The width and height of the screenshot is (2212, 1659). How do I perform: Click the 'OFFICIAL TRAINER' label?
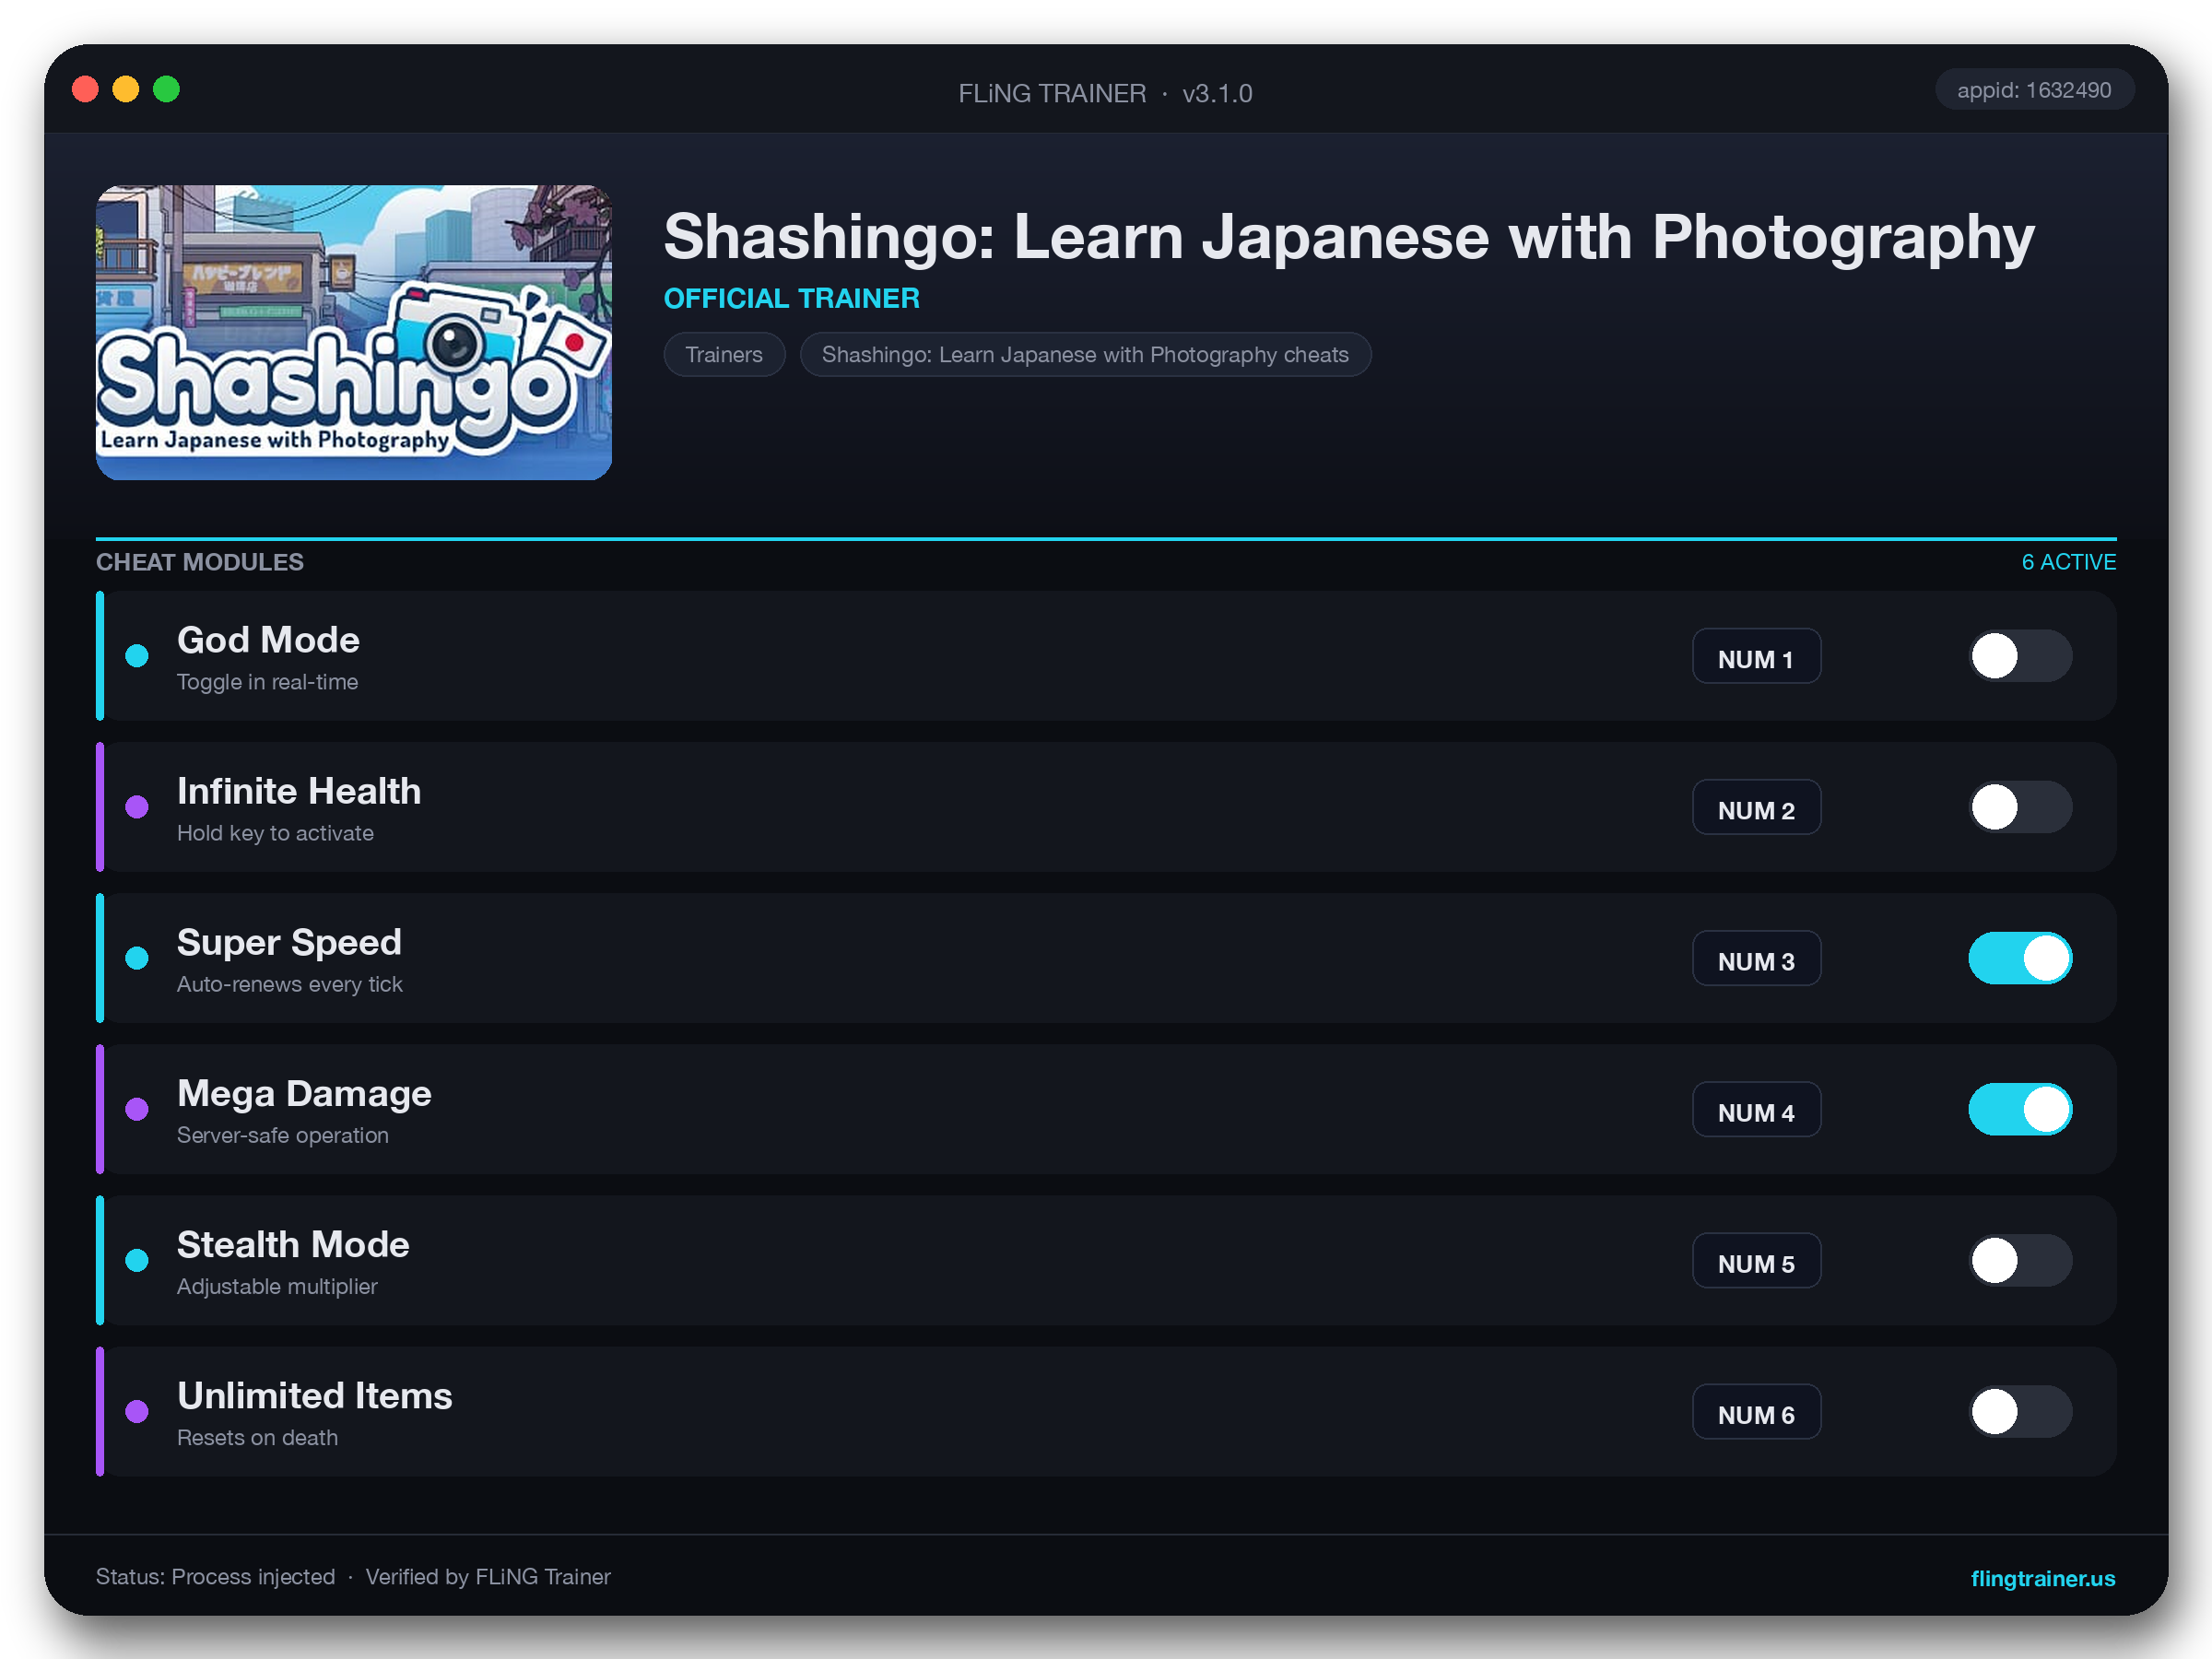pyautogui.click(x=792, y=298)
